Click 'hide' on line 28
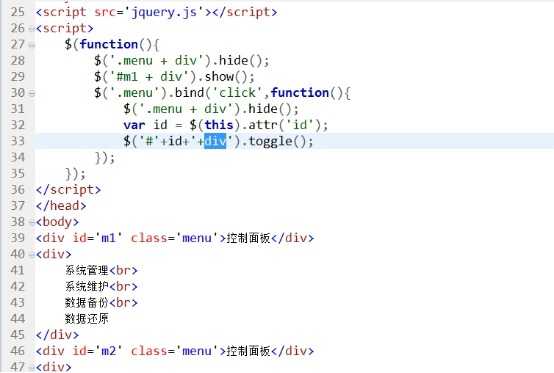 coord(234,60)
